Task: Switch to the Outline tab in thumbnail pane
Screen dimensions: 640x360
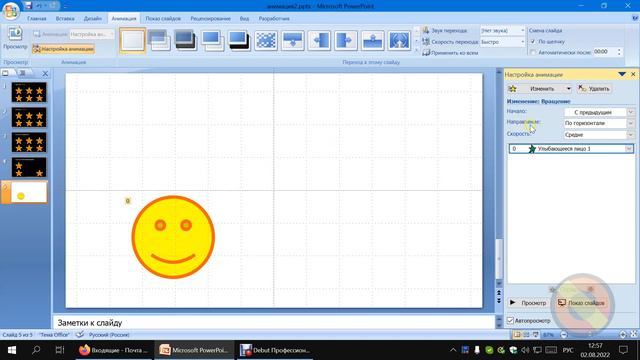Action: coord(22,73)
